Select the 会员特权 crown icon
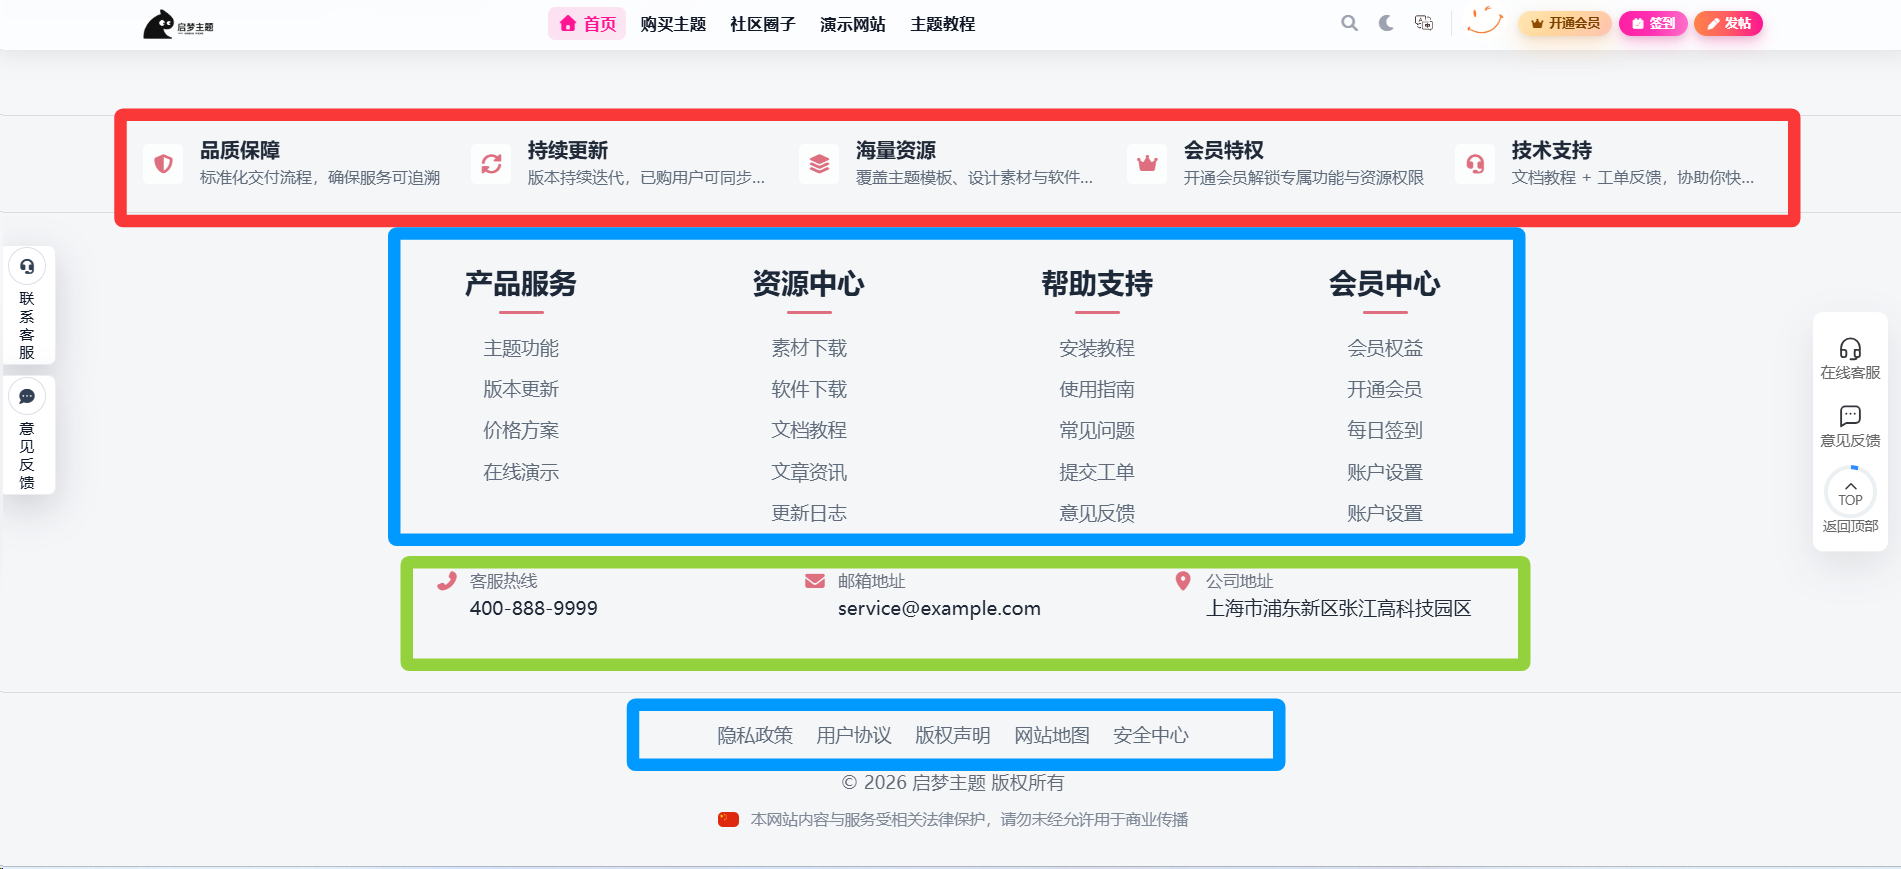This screenshot has width=1901, height=869. coord(1147,163)
